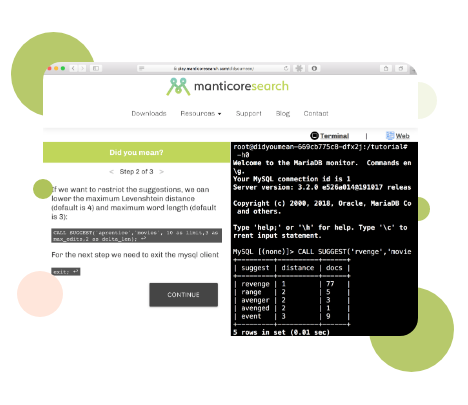The image size is (468, 405).
Task: Open the share icon in browser toolbar
Action: point(386,68)
